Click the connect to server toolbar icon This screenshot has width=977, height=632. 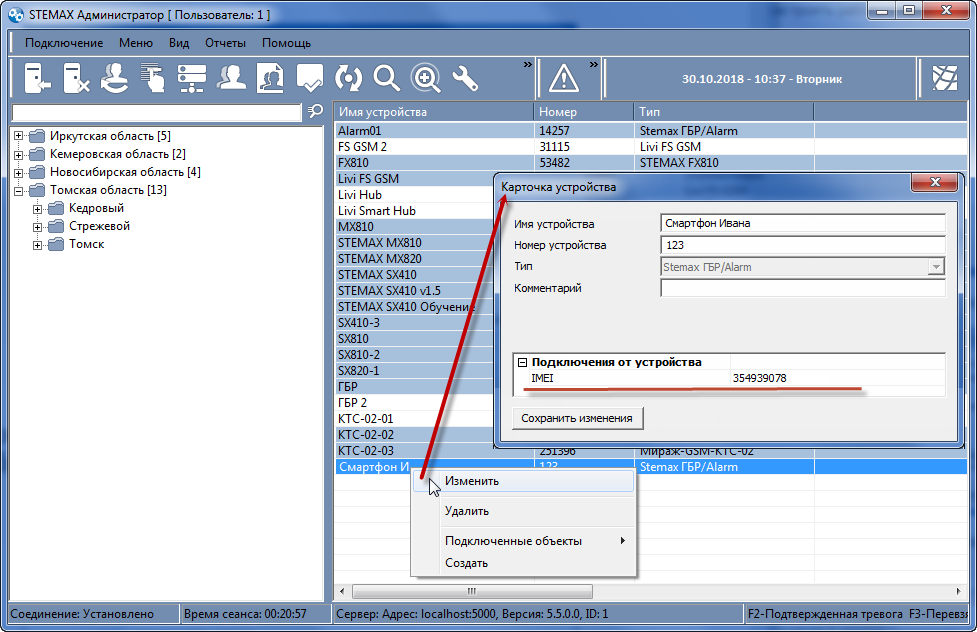37,79
